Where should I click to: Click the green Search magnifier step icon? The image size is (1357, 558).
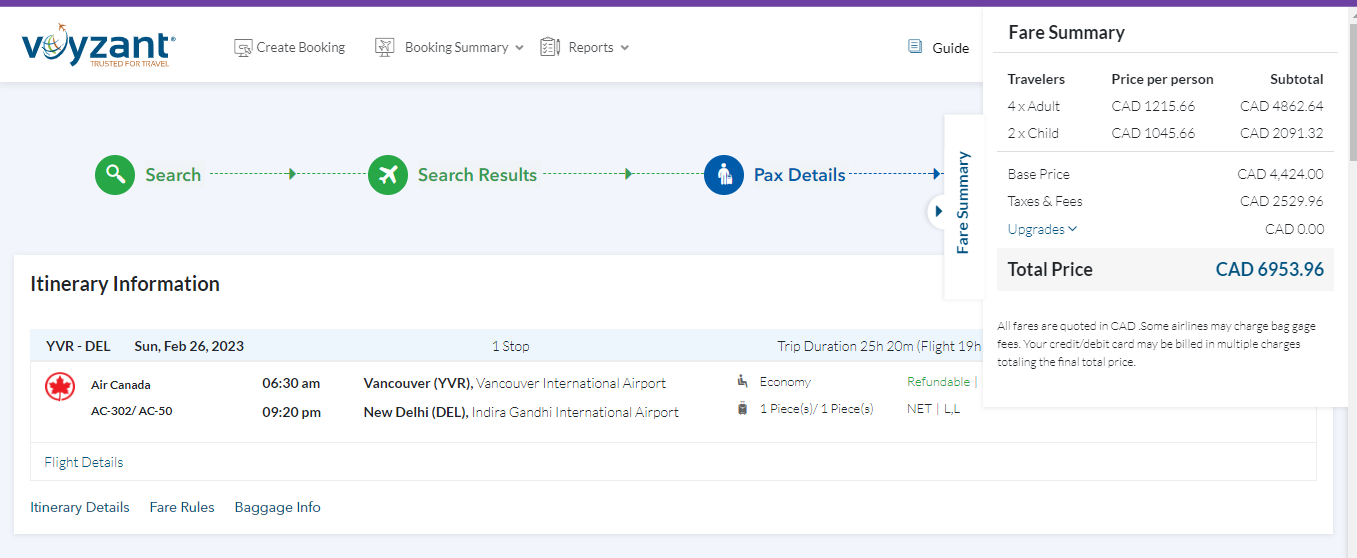[x=115, y=175]
